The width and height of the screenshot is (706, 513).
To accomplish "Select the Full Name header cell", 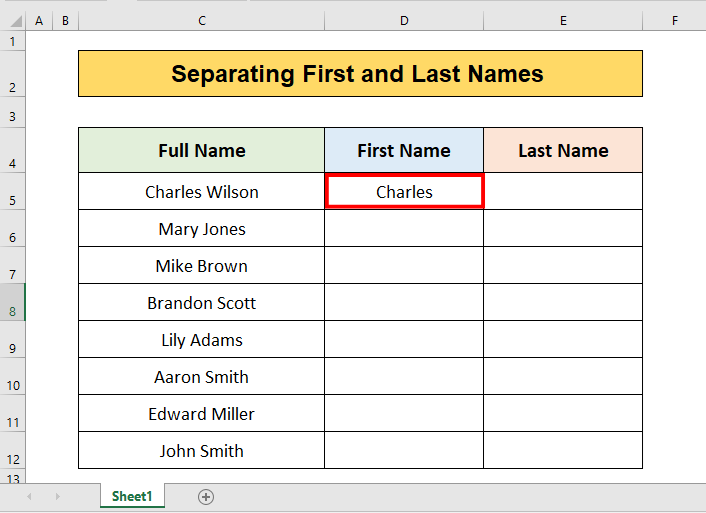I will [x=201, y=151].
